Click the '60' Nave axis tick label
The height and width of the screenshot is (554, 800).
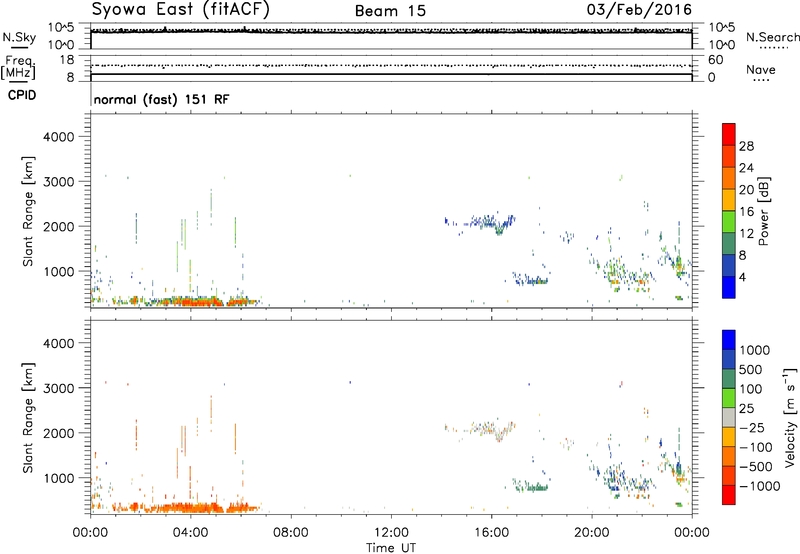click(x=715, y=60)
